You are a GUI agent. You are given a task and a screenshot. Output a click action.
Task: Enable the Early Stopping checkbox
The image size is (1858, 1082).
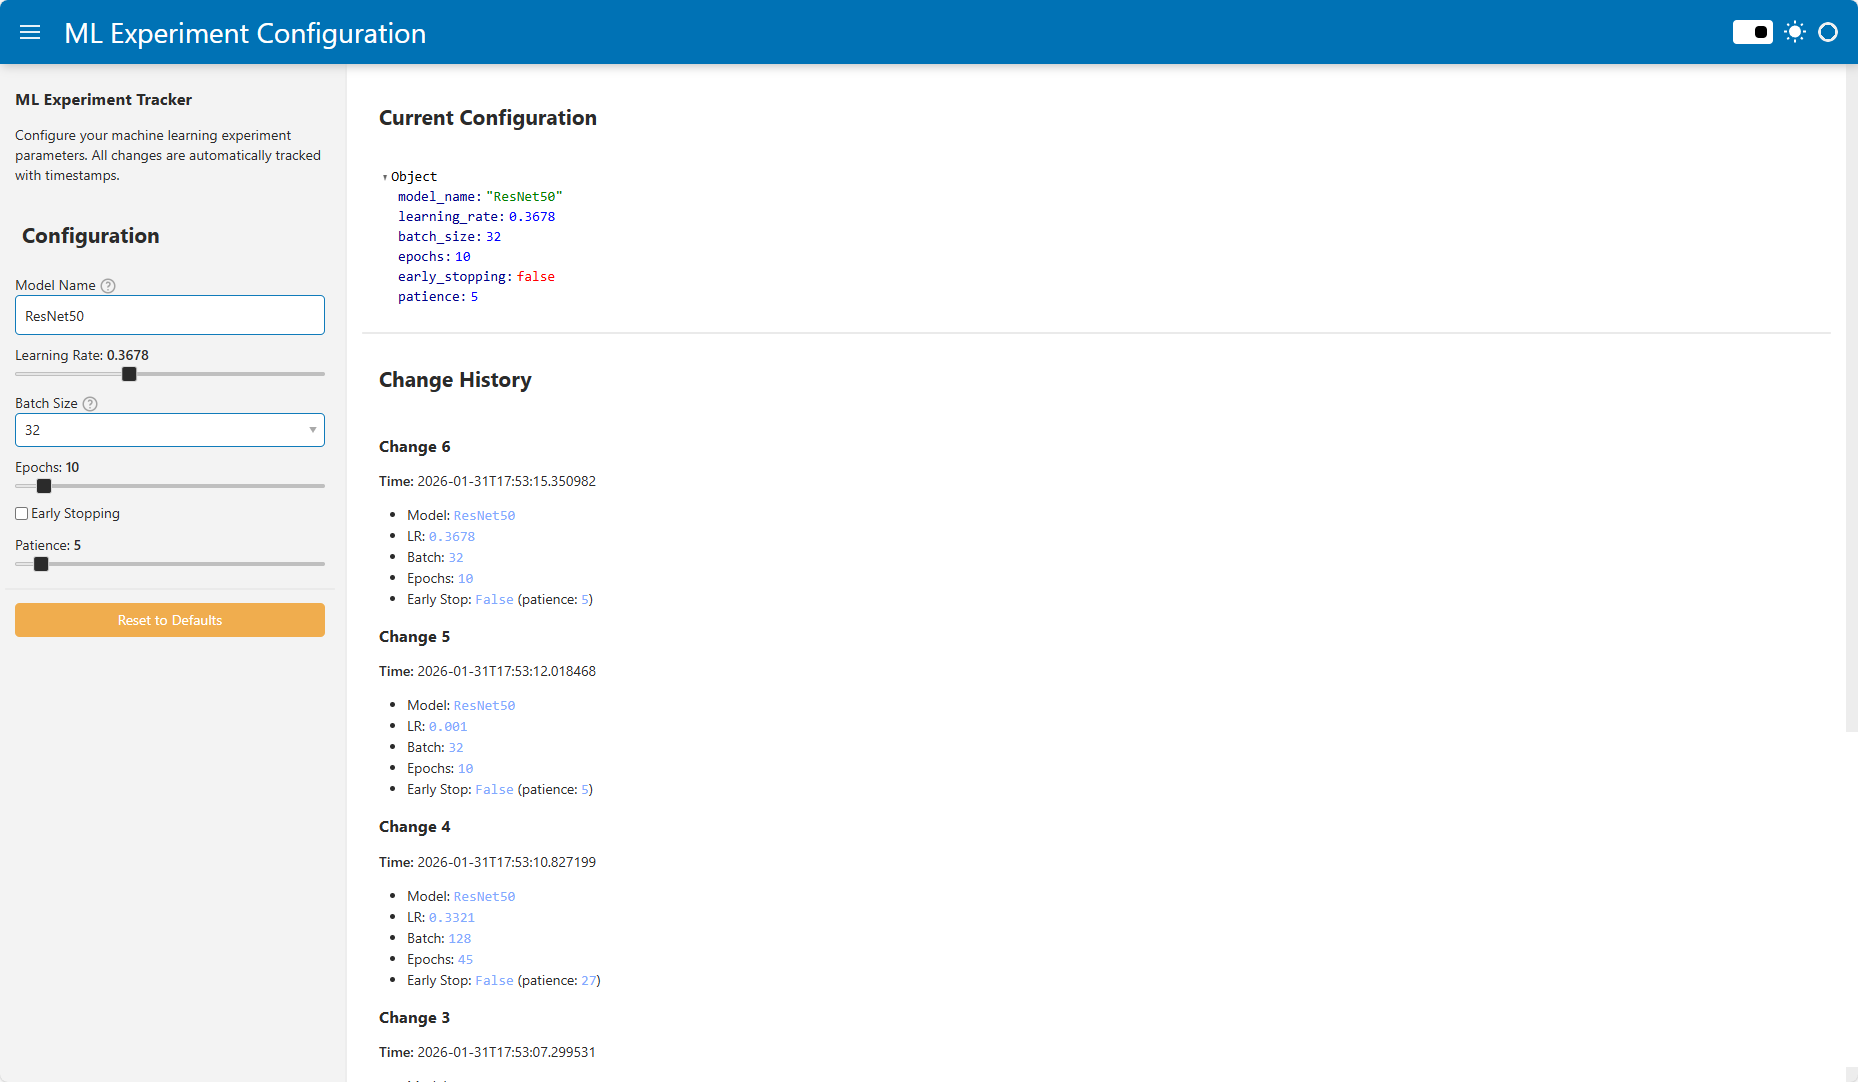(x=22, y=514)
